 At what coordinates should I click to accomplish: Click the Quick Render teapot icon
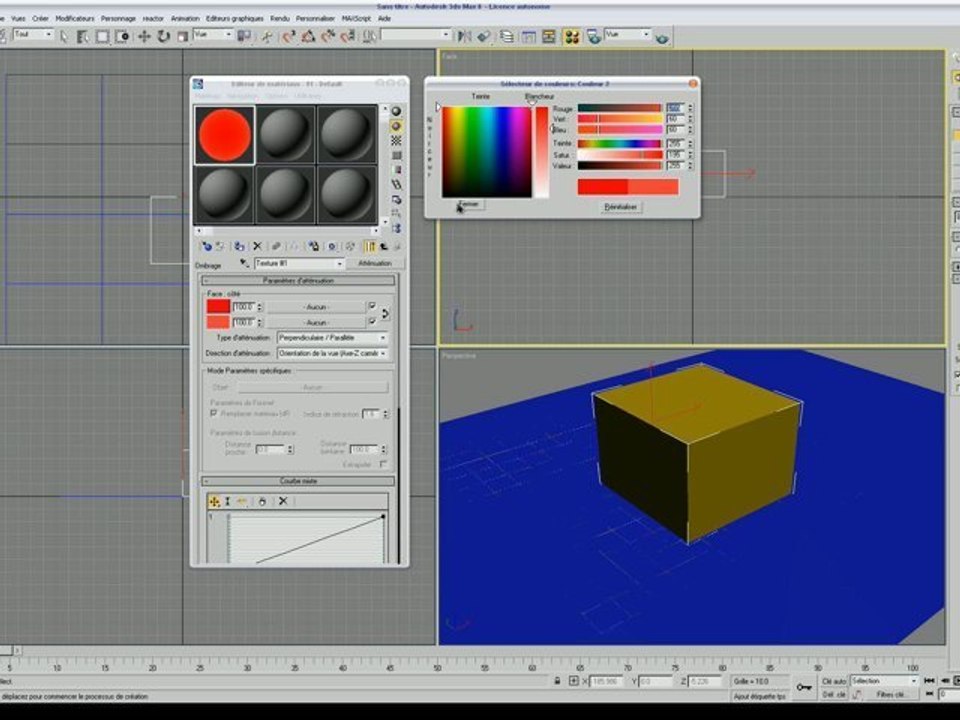tap(662, 38)
